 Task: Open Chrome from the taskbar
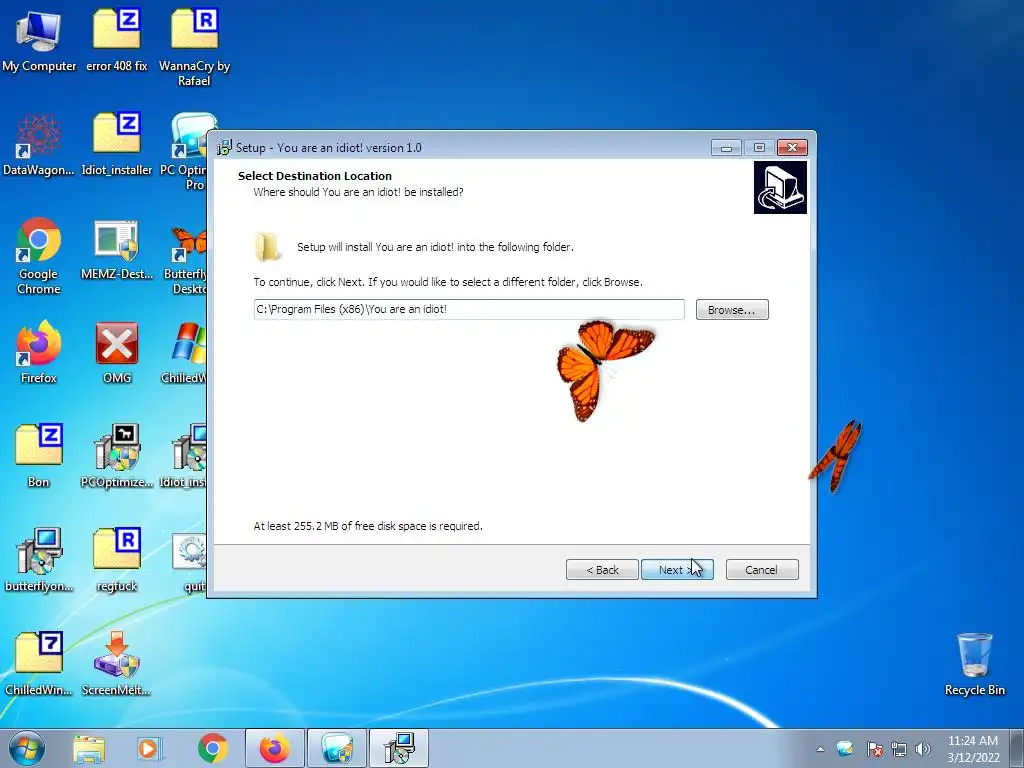tap(212, 748)
